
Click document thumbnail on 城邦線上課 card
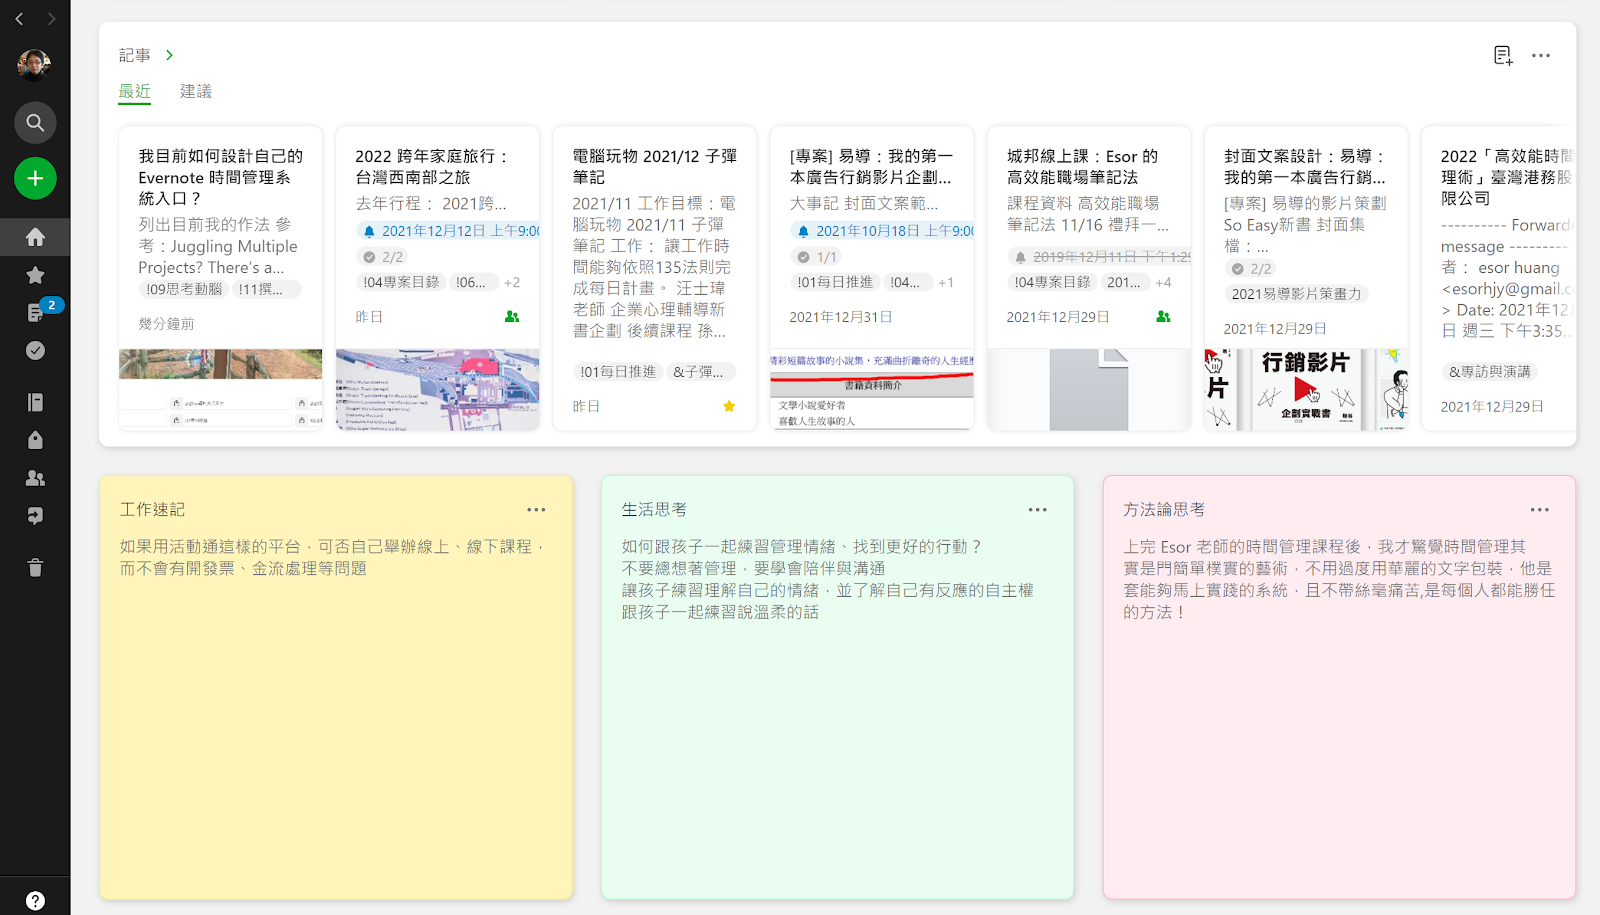pyautogui.click(x=1089, y=390)
